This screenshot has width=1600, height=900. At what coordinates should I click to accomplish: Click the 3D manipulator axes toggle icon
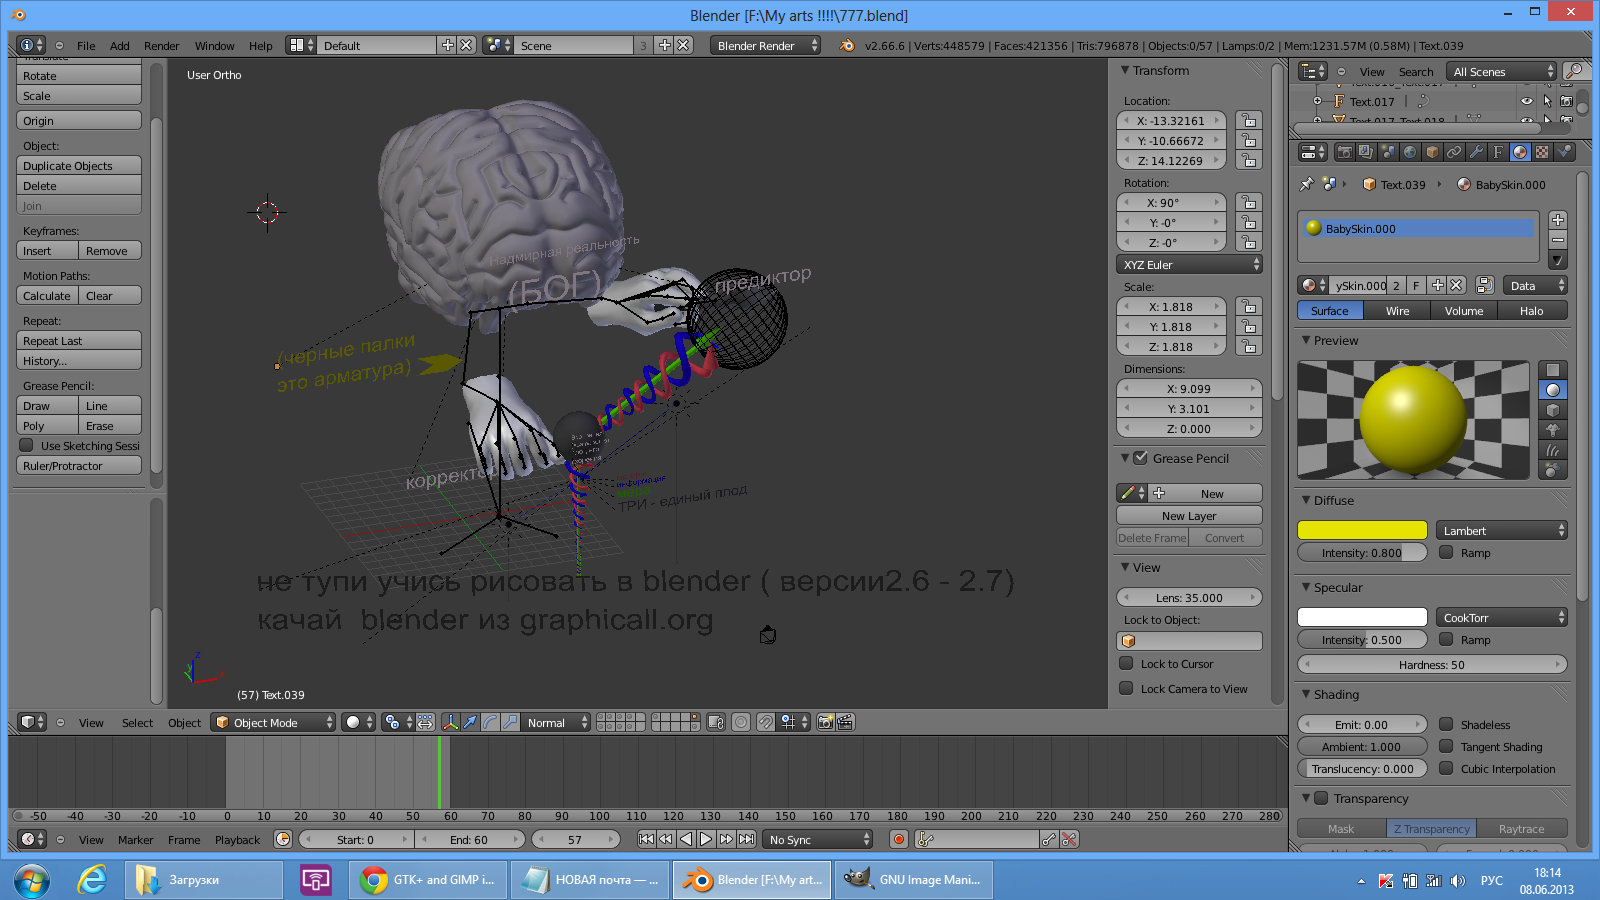click(450, 722)
